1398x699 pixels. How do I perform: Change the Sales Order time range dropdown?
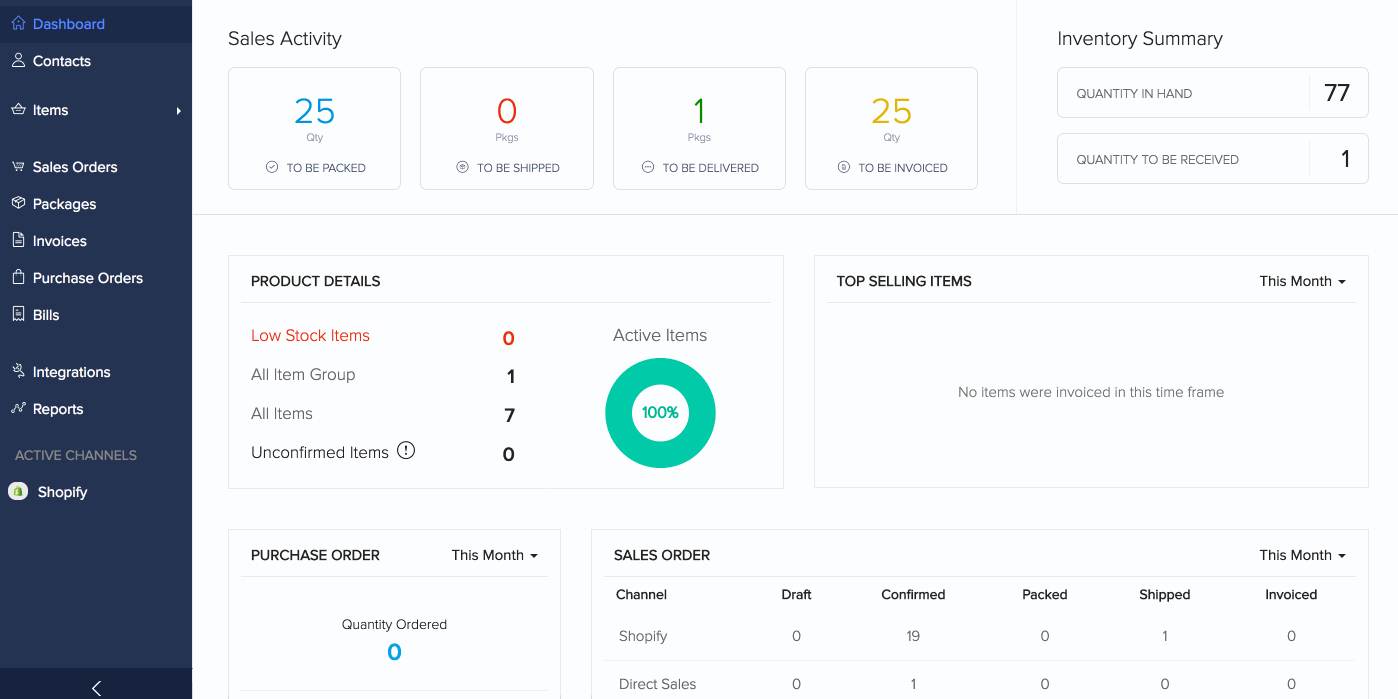click(1302, 555)
